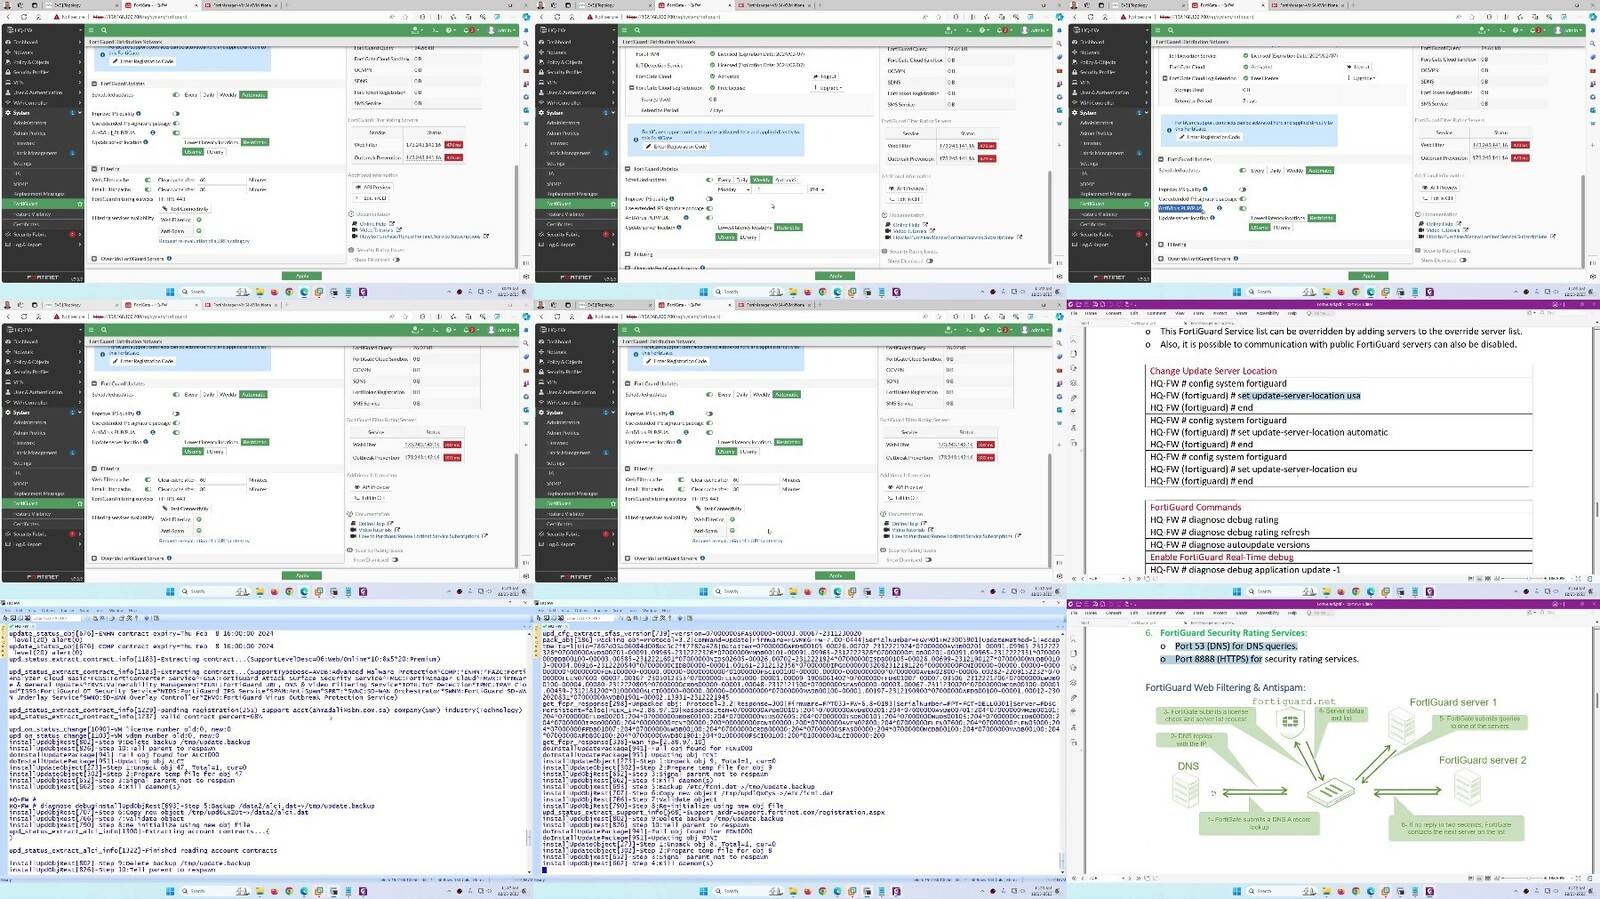
Task: Click the API Preview button in the first frame
Action: coord(373,187)
